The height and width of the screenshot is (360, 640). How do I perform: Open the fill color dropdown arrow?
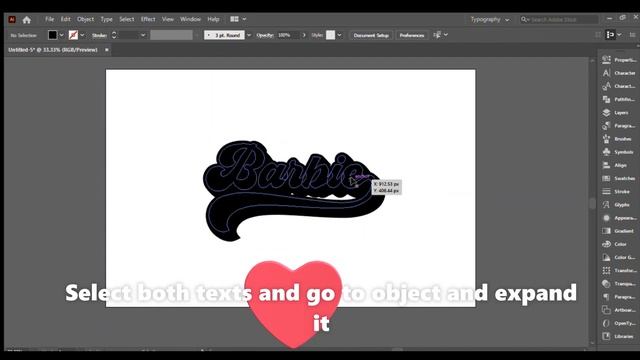[62, 35]
